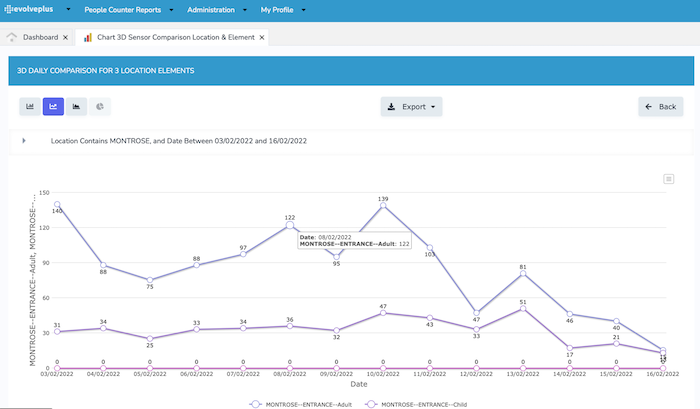Viewport: 700px width, 409px height.
Task: Switch to the Dashboard tab
Action: 40,37
